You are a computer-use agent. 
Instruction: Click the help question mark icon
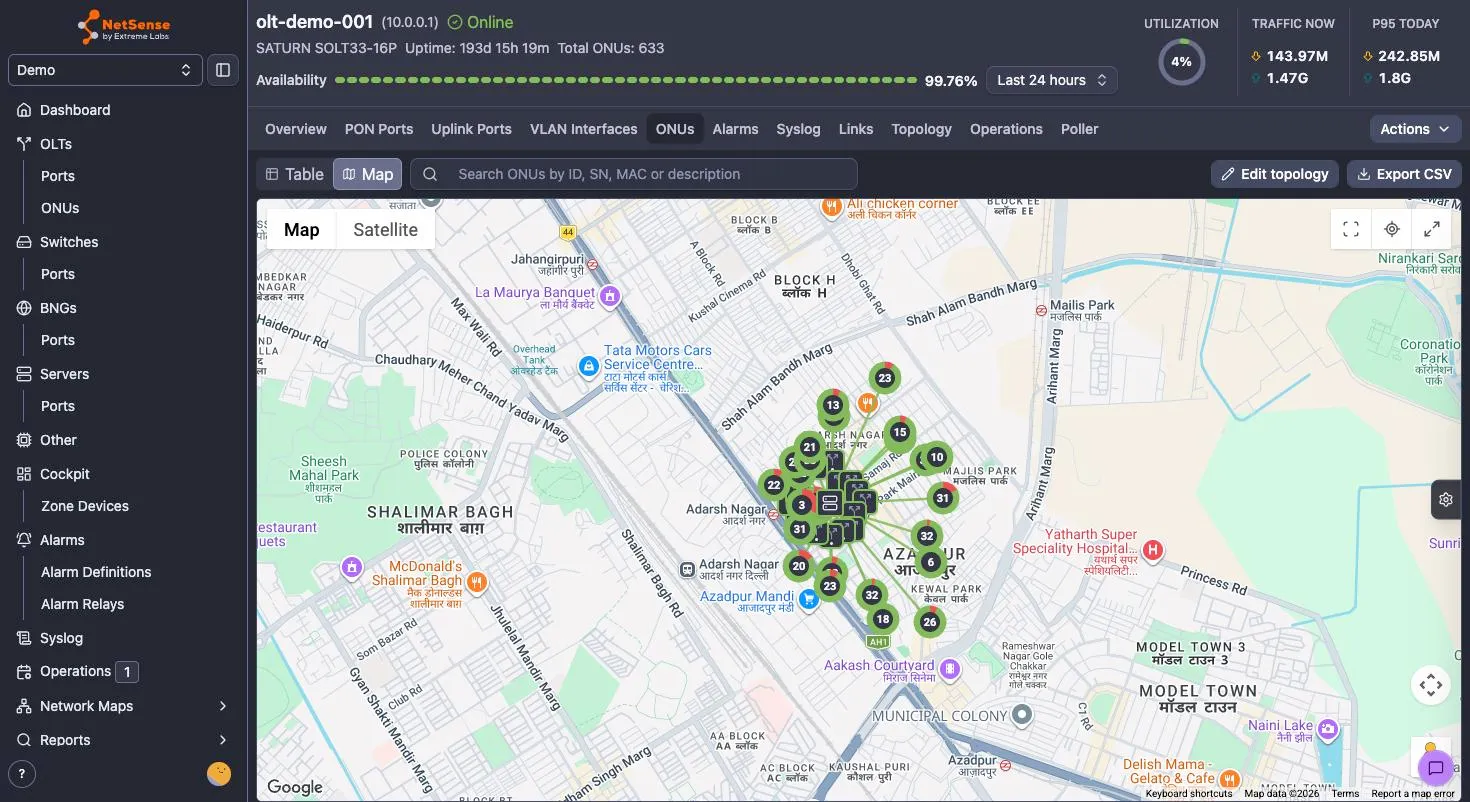[x=22, y=773]
